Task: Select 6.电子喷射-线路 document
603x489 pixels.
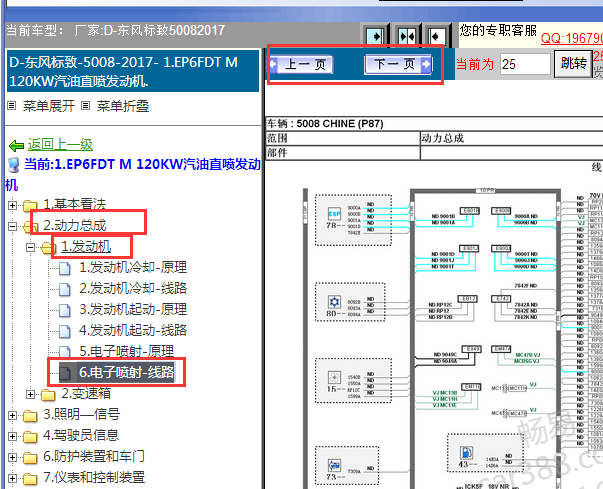Action: pyautogui.click(x=126, y=372)
